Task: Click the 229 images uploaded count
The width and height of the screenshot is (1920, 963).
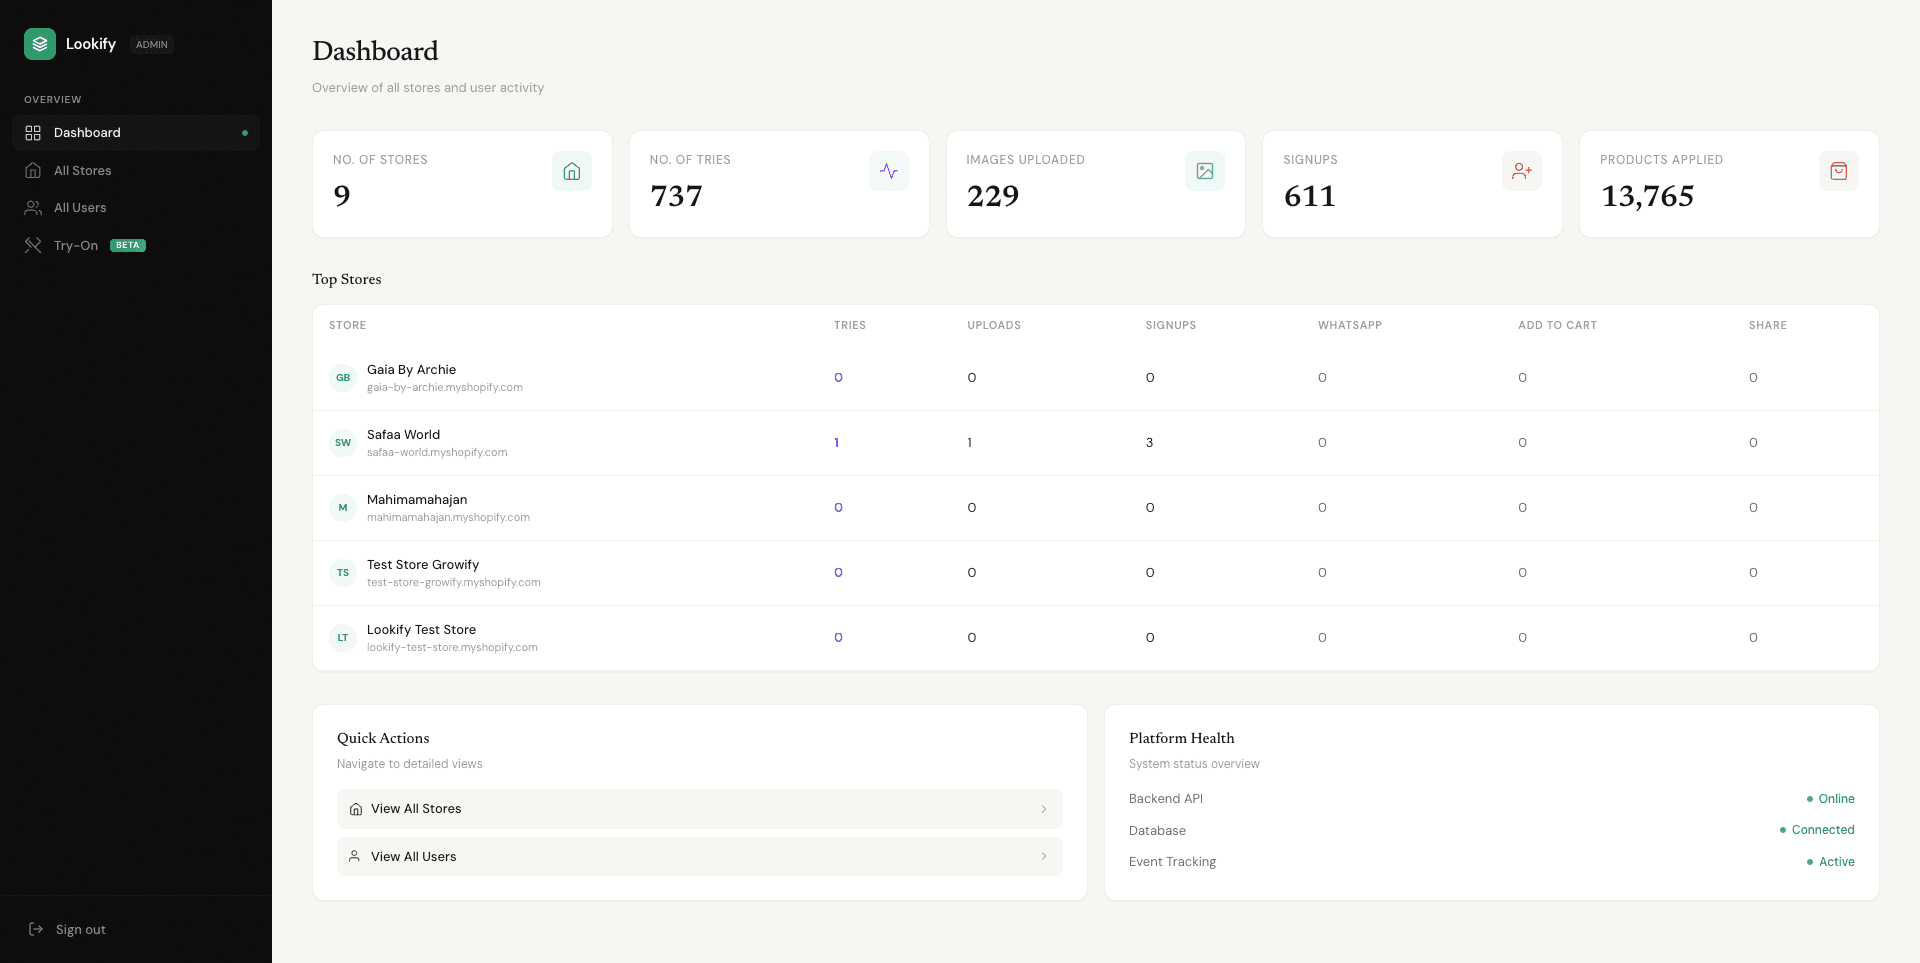Action: [x=993, y=196]
